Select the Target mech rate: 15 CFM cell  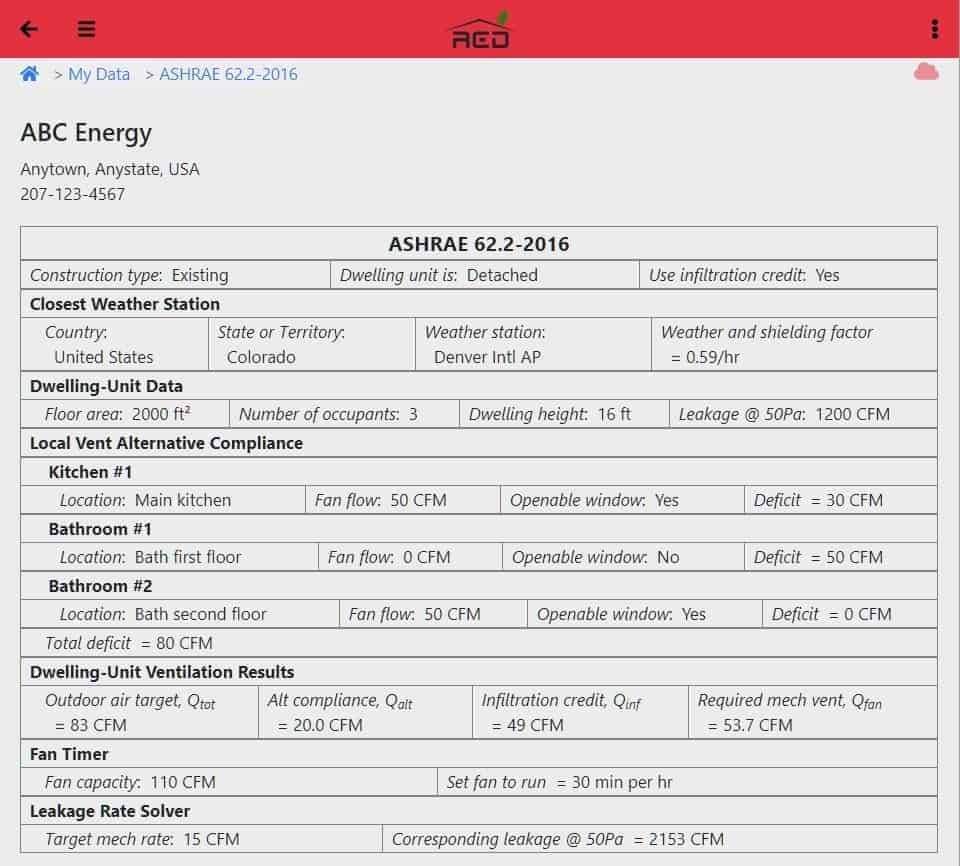click(201, 839)
